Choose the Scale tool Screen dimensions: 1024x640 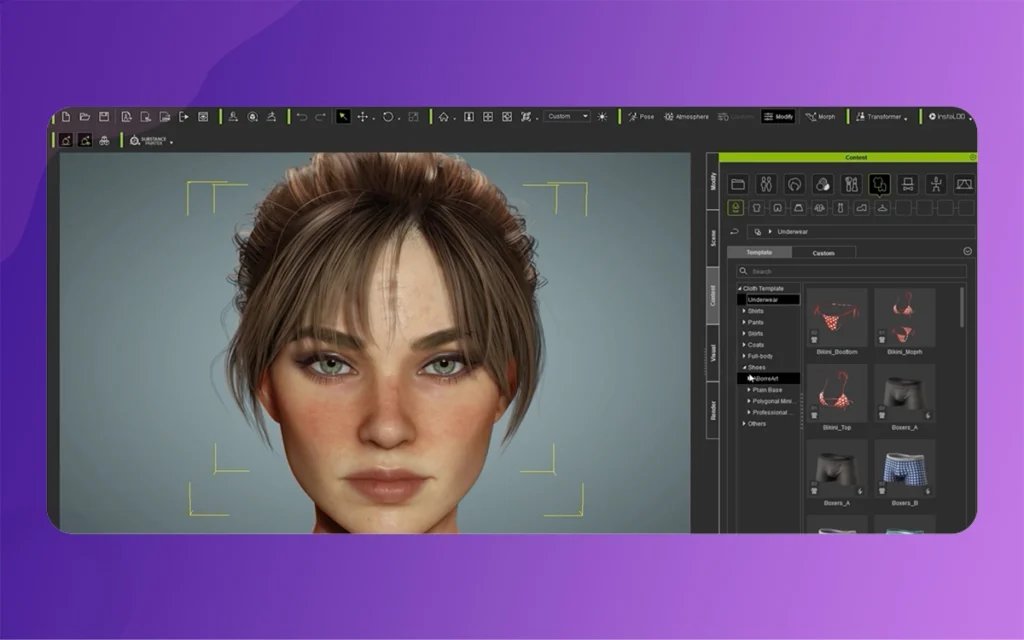[x=413, y=117]
